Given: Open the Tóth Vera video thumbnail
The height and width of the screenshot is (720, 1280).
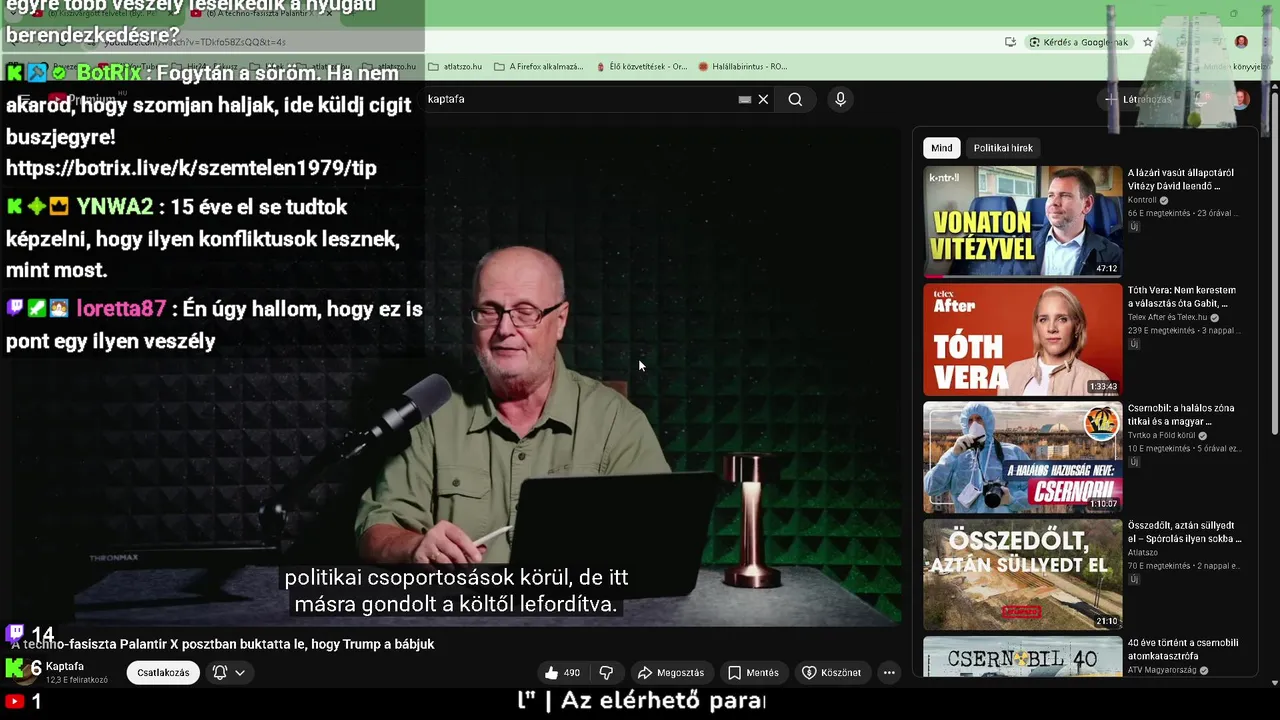Looking at the screenshot, I should tap(1022, 339).
